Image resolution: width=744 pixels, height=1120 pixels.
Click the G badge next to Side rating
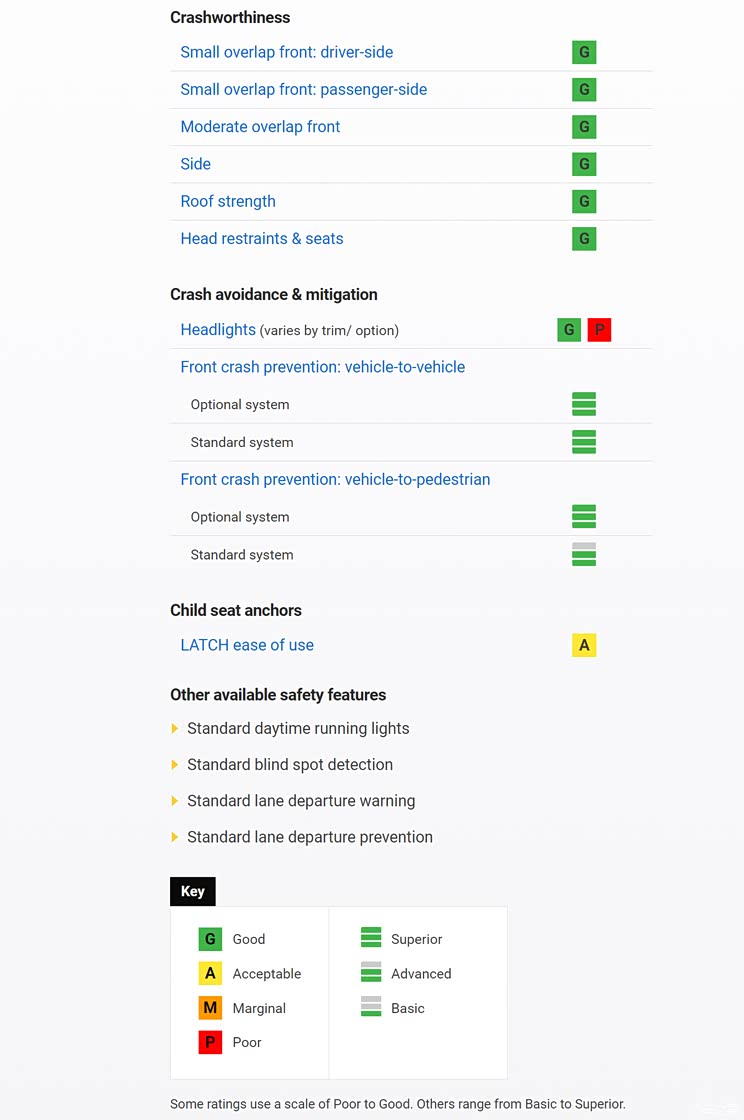[x=584, y=164]
